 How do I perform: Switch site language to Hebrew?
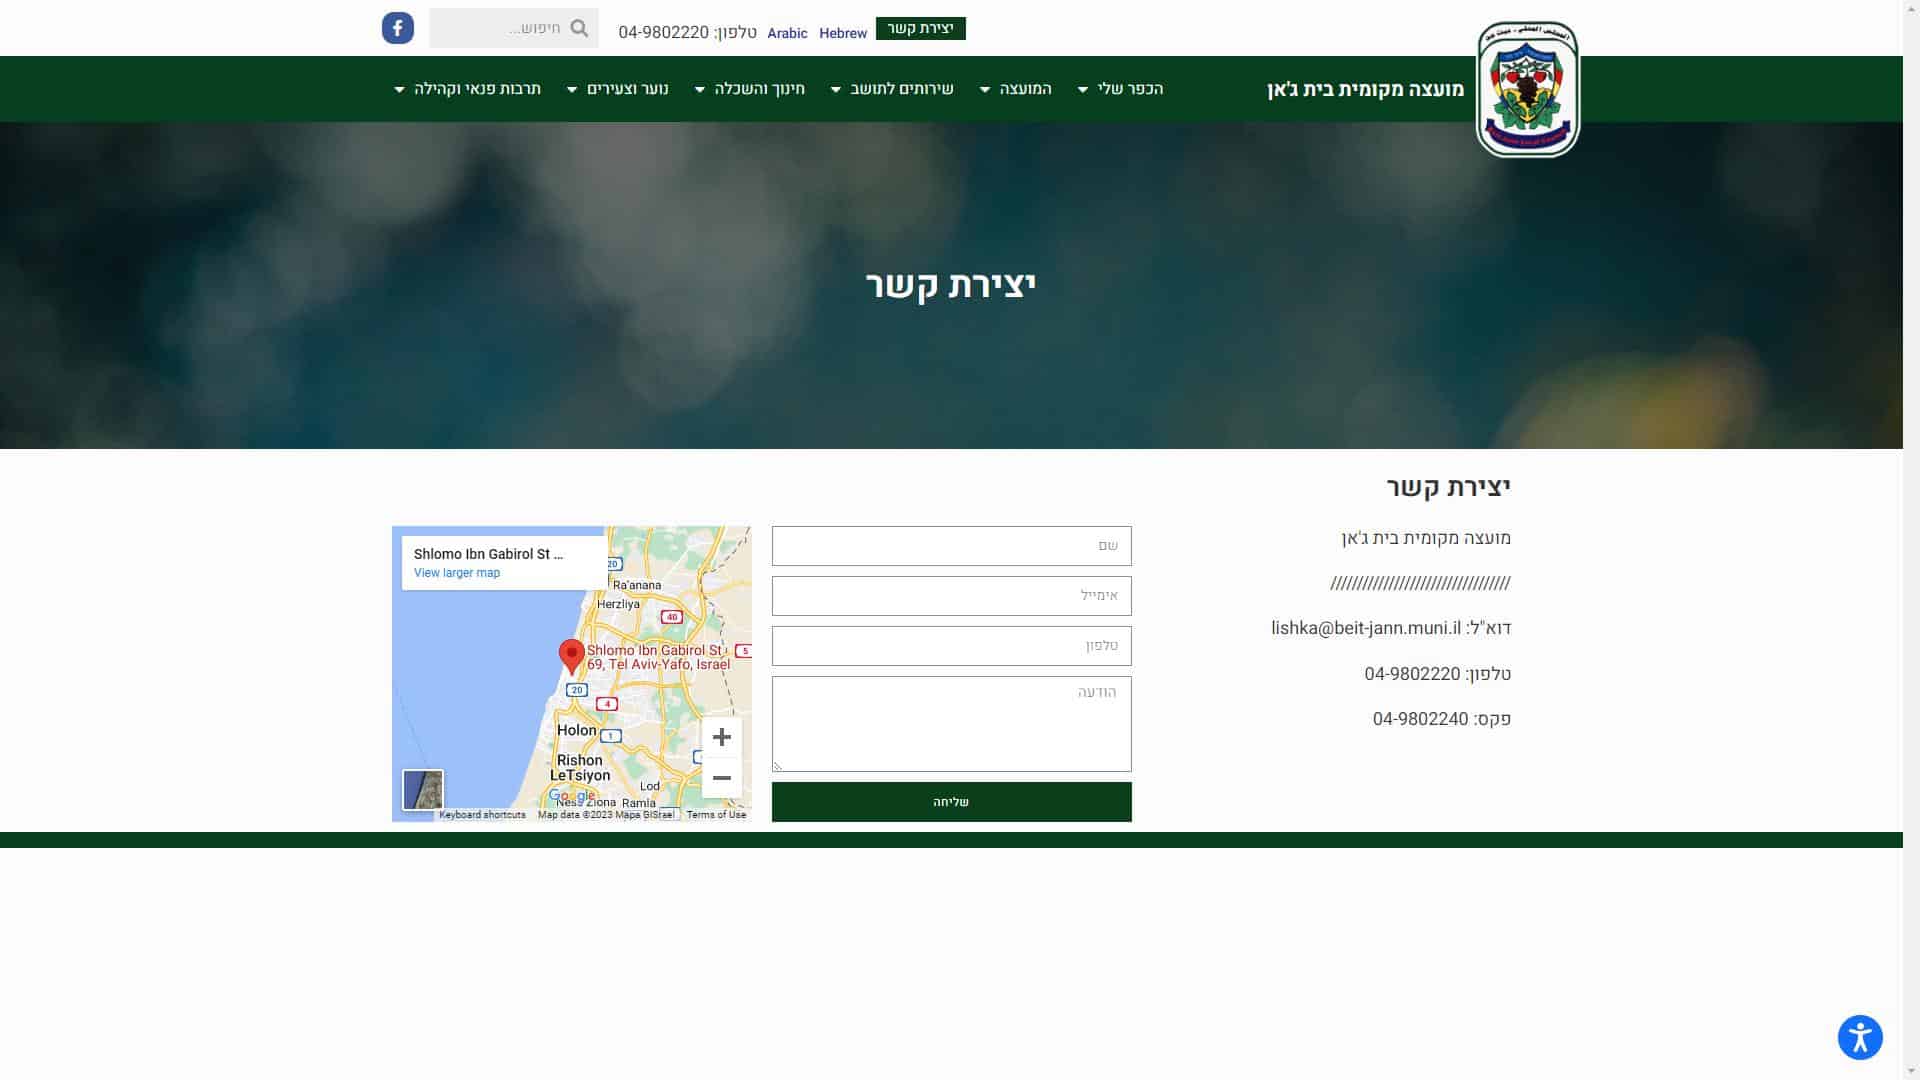point(842,33)
